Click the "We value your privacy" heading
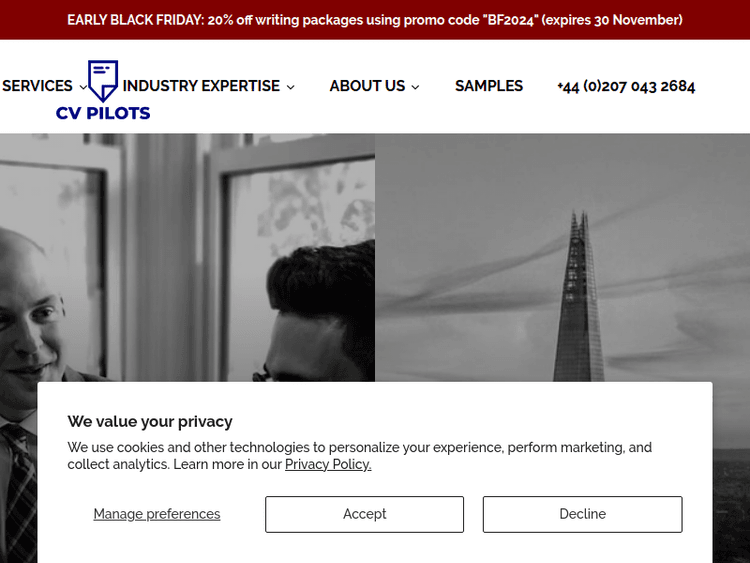The width and height of the screenshot is (750, 563). 150,421
